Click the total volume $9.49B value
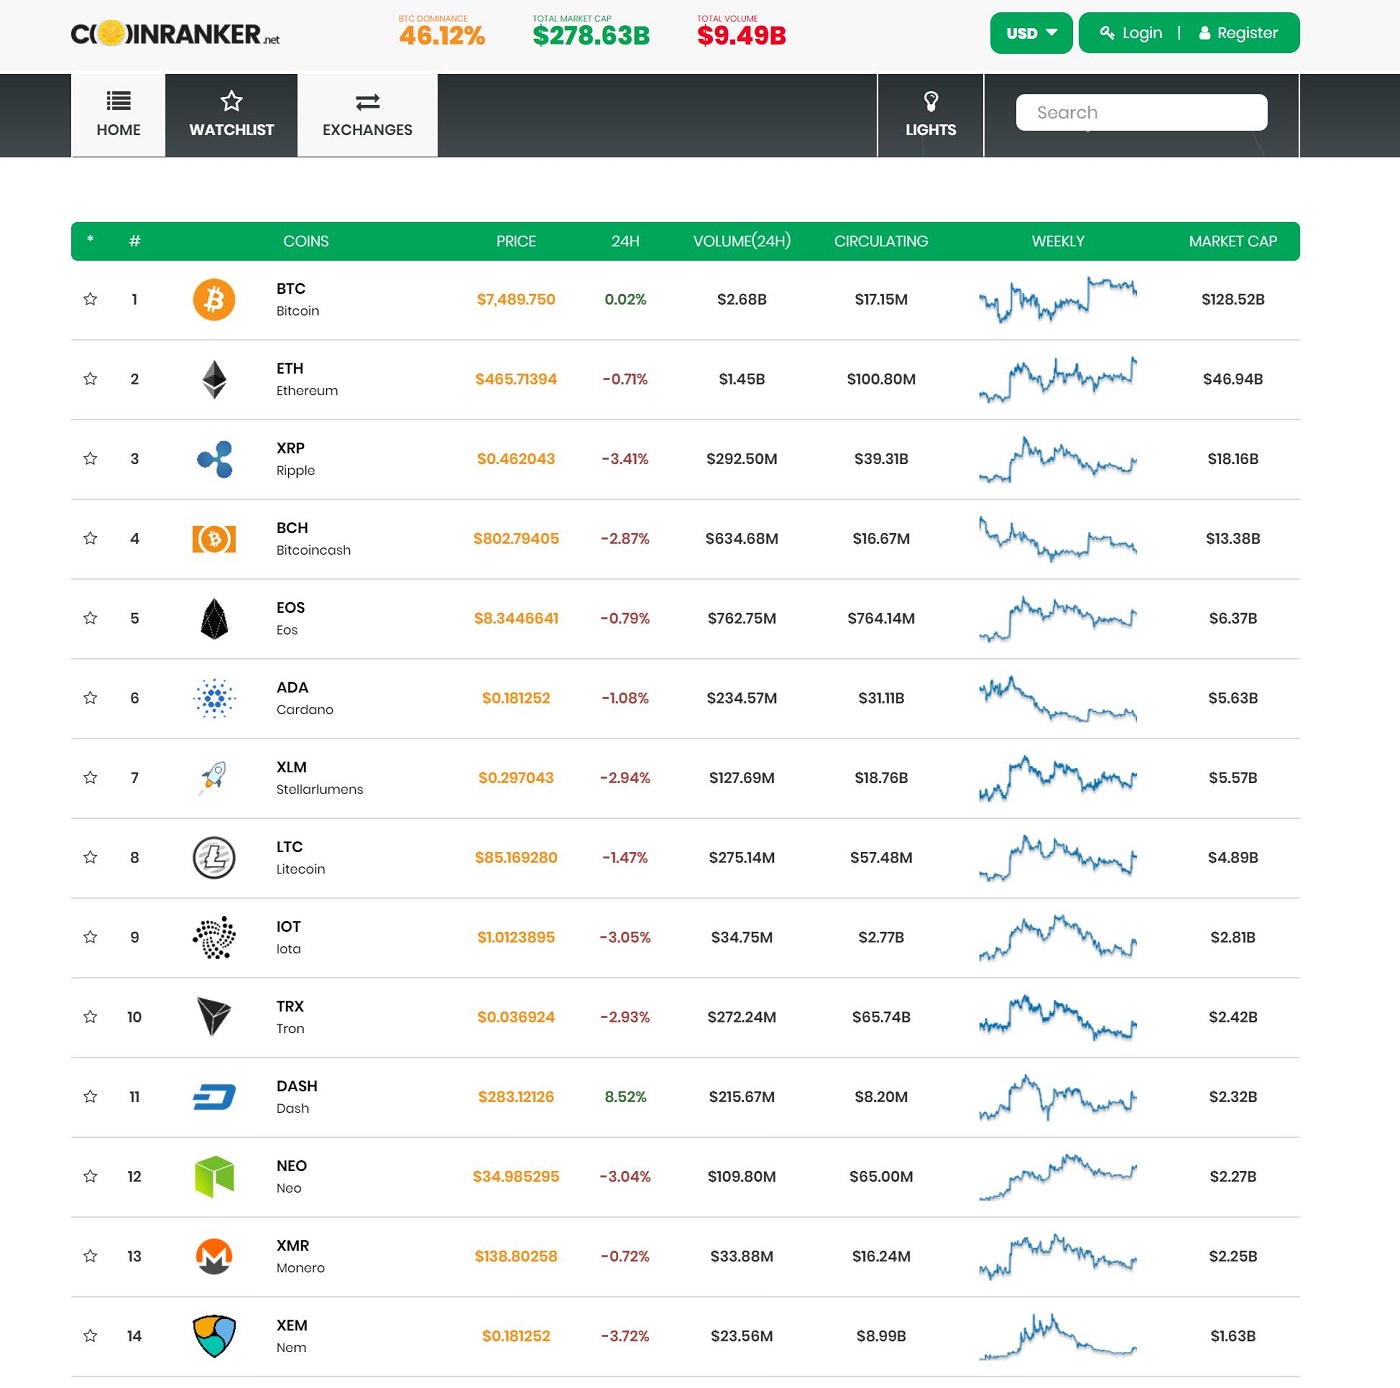Viewport: 1400px width, 1388px height. (x=742, y=36)
